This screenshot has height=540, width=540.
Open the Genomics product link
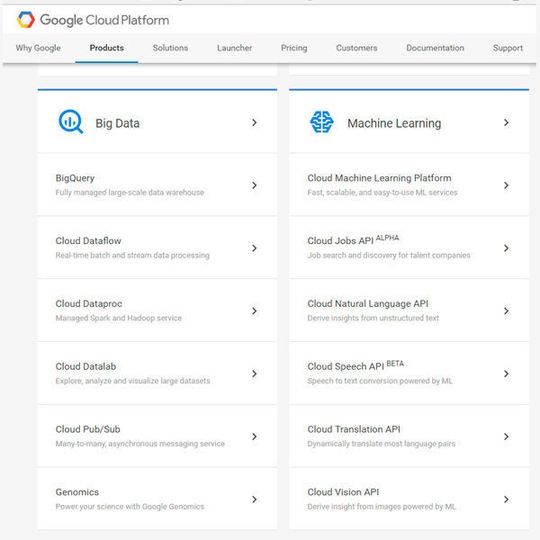pyautogui.click(x=77, y=492)
